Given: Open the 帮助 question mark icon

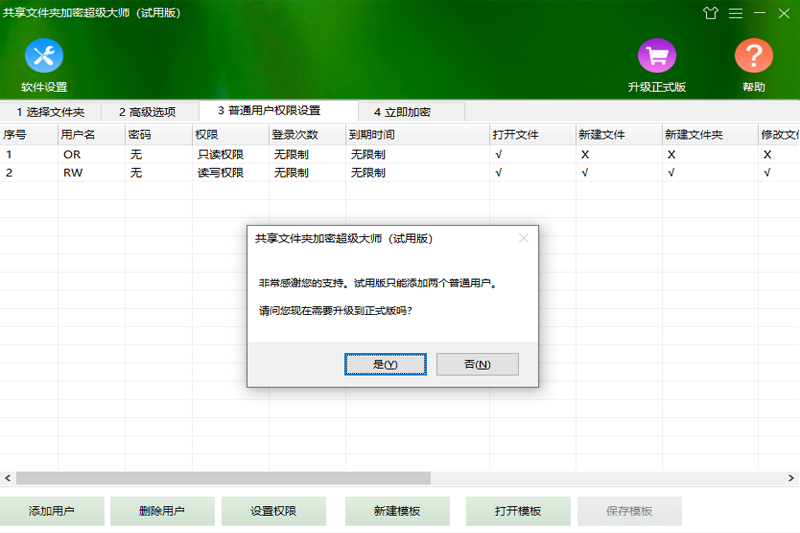Looking at the screenshot, I should point(753,56).
